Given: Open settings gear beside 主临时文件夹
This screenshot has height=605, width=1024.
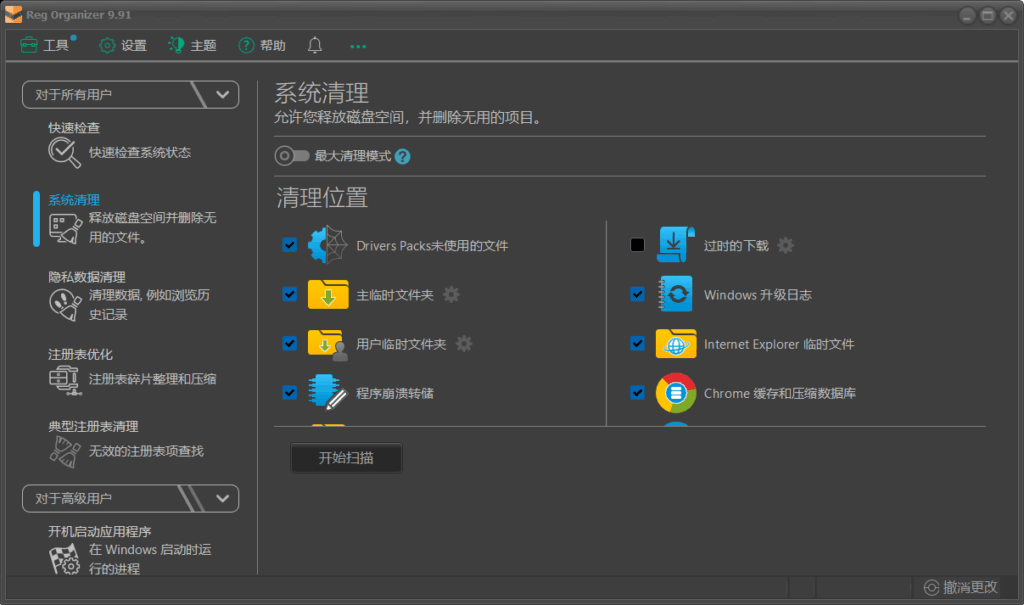Looking at the screenshot, I should point(451,295).
